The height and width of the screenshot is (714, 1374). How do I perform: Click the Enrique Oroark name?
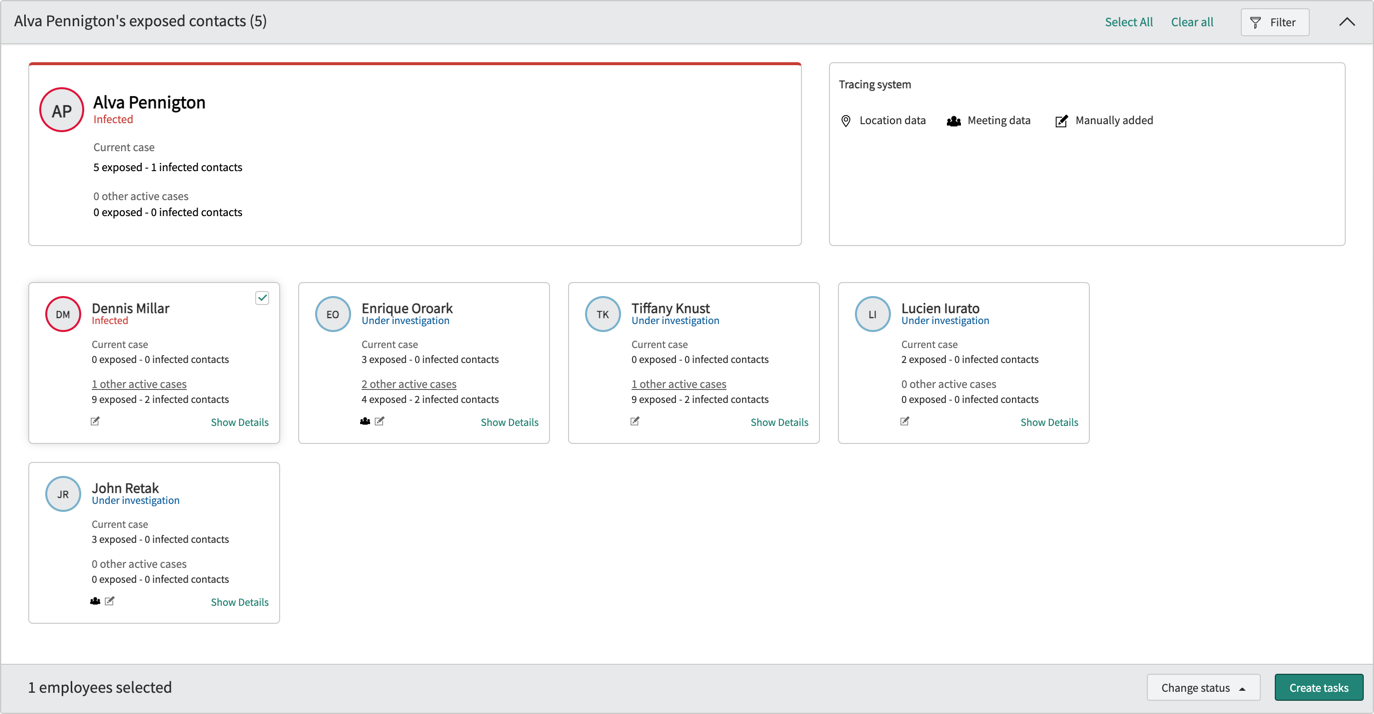coord(407,308)
